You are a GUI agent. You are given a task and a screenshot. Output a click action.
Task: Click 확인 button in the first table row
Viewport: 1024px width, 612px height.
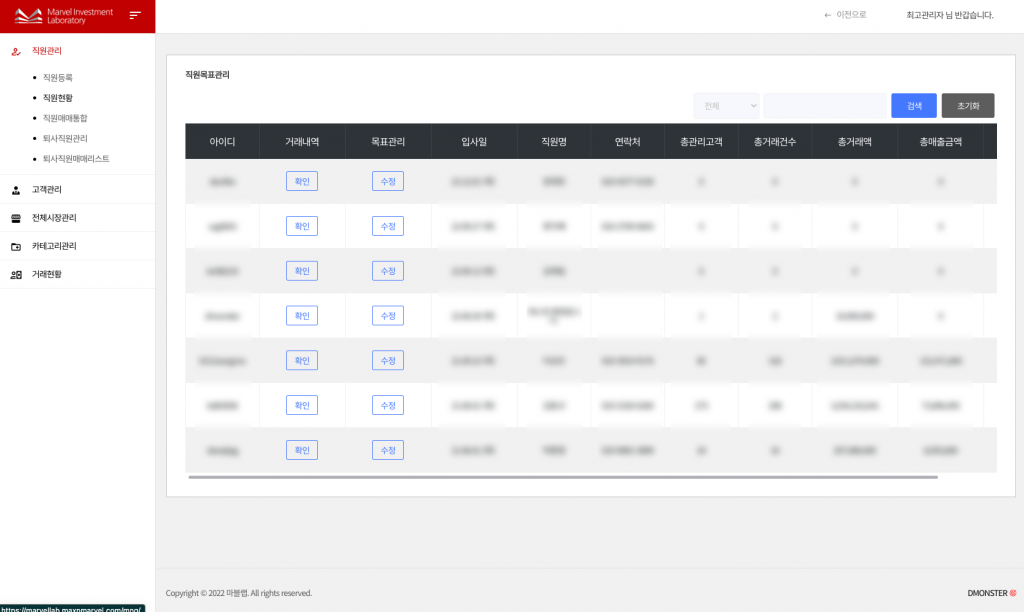(x=301, y=181)
